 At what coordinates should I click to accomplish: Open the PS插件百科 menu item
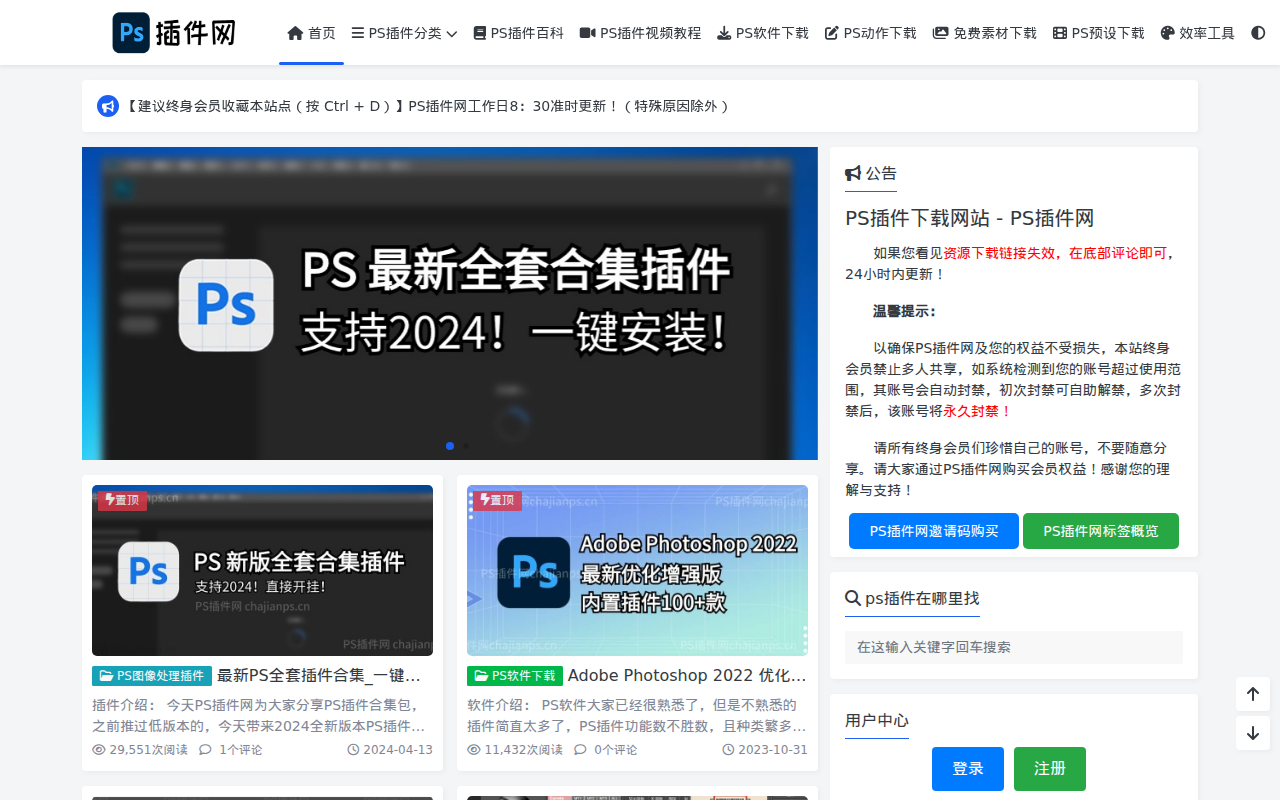518,33
